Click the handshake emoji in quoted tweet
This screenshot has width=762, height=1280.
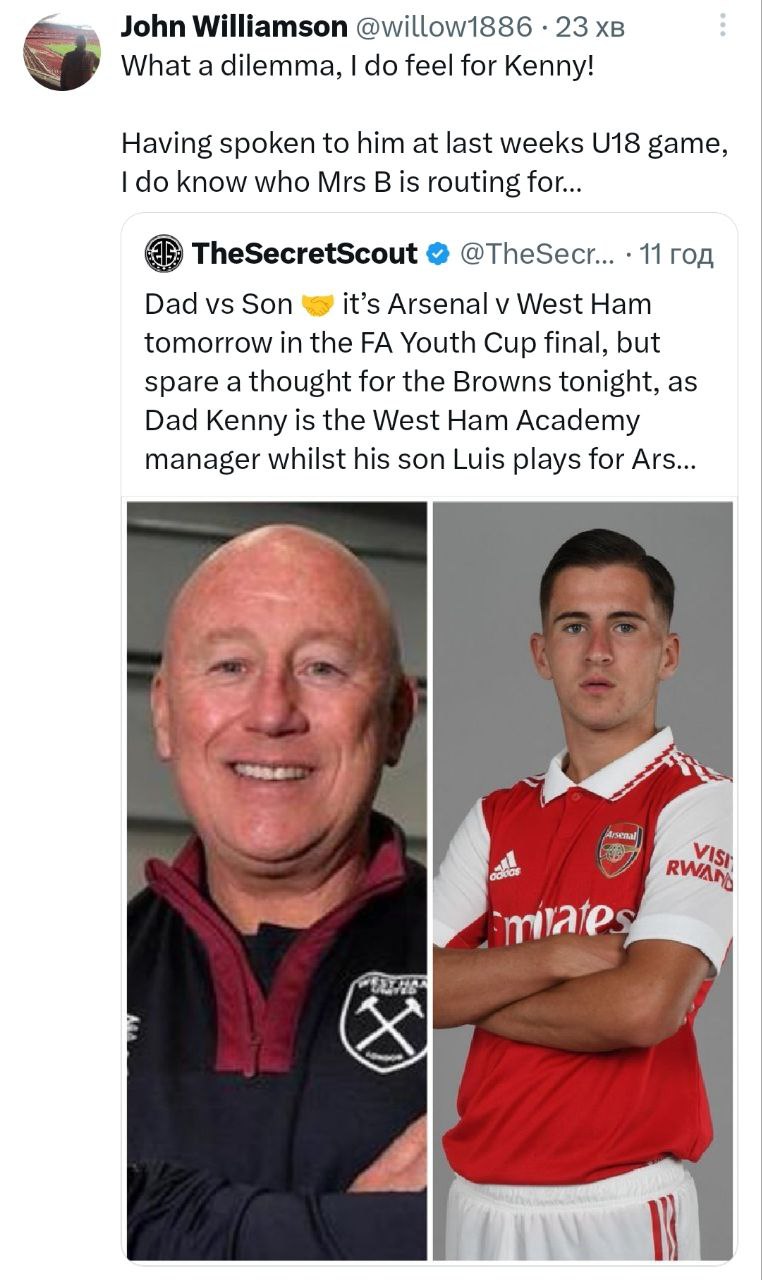coord(316,304)
